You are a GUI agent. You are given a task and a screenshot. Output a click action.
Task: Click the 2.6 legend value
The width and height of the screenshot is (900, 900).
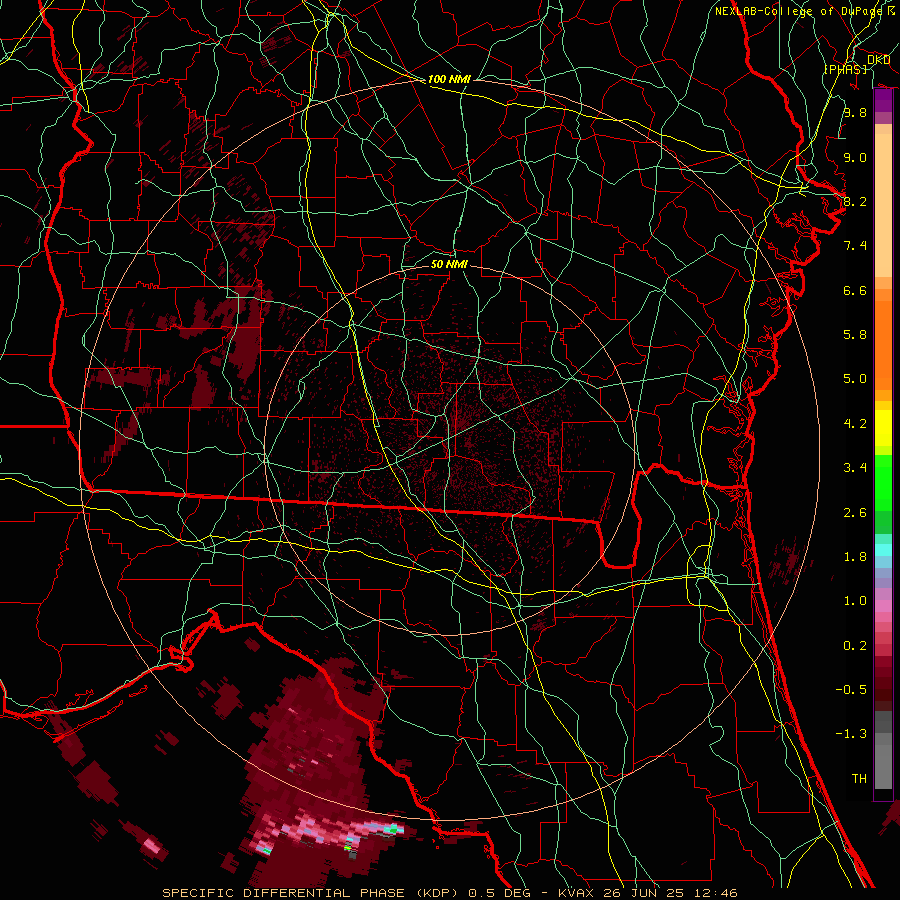pyautogui.click(x=855, y=513)
